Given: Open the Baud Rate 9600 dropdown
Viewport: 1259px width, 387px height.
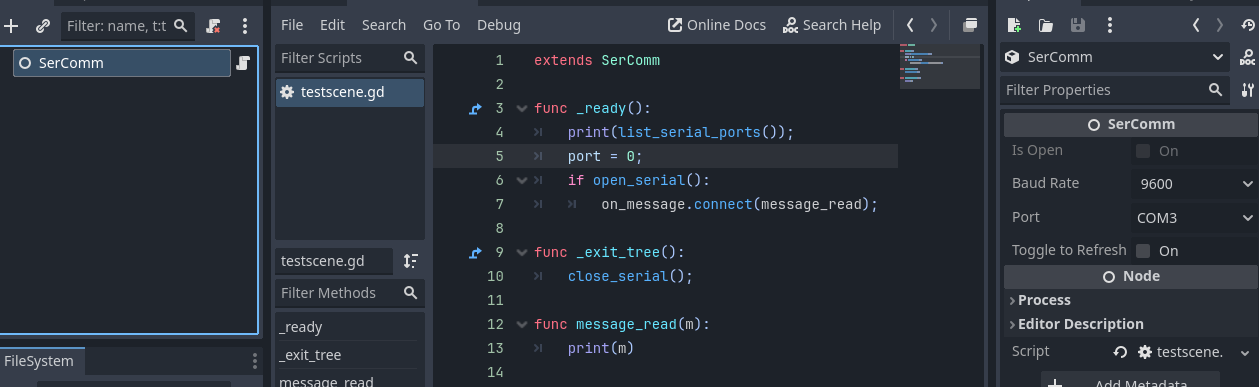Looking at the screenshot, I should tap(1194, 184).
